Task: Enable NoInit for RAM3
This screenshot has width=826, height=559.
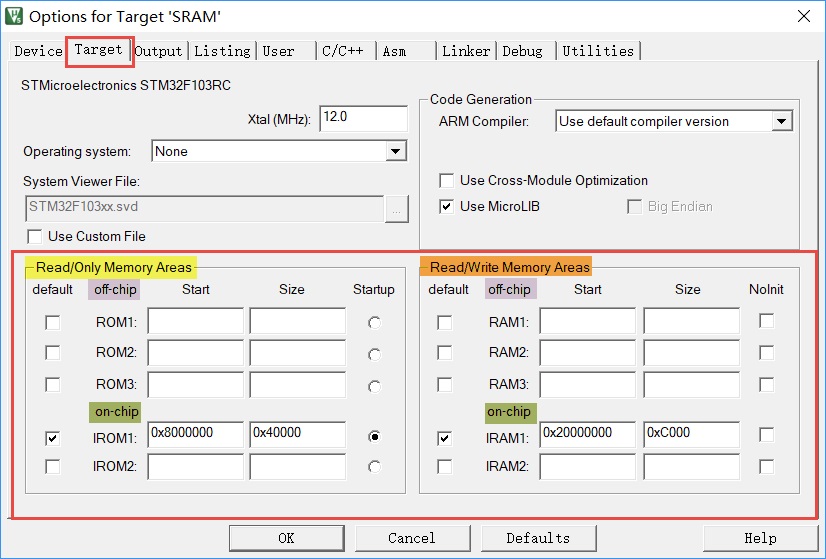Action: [766, 385]
